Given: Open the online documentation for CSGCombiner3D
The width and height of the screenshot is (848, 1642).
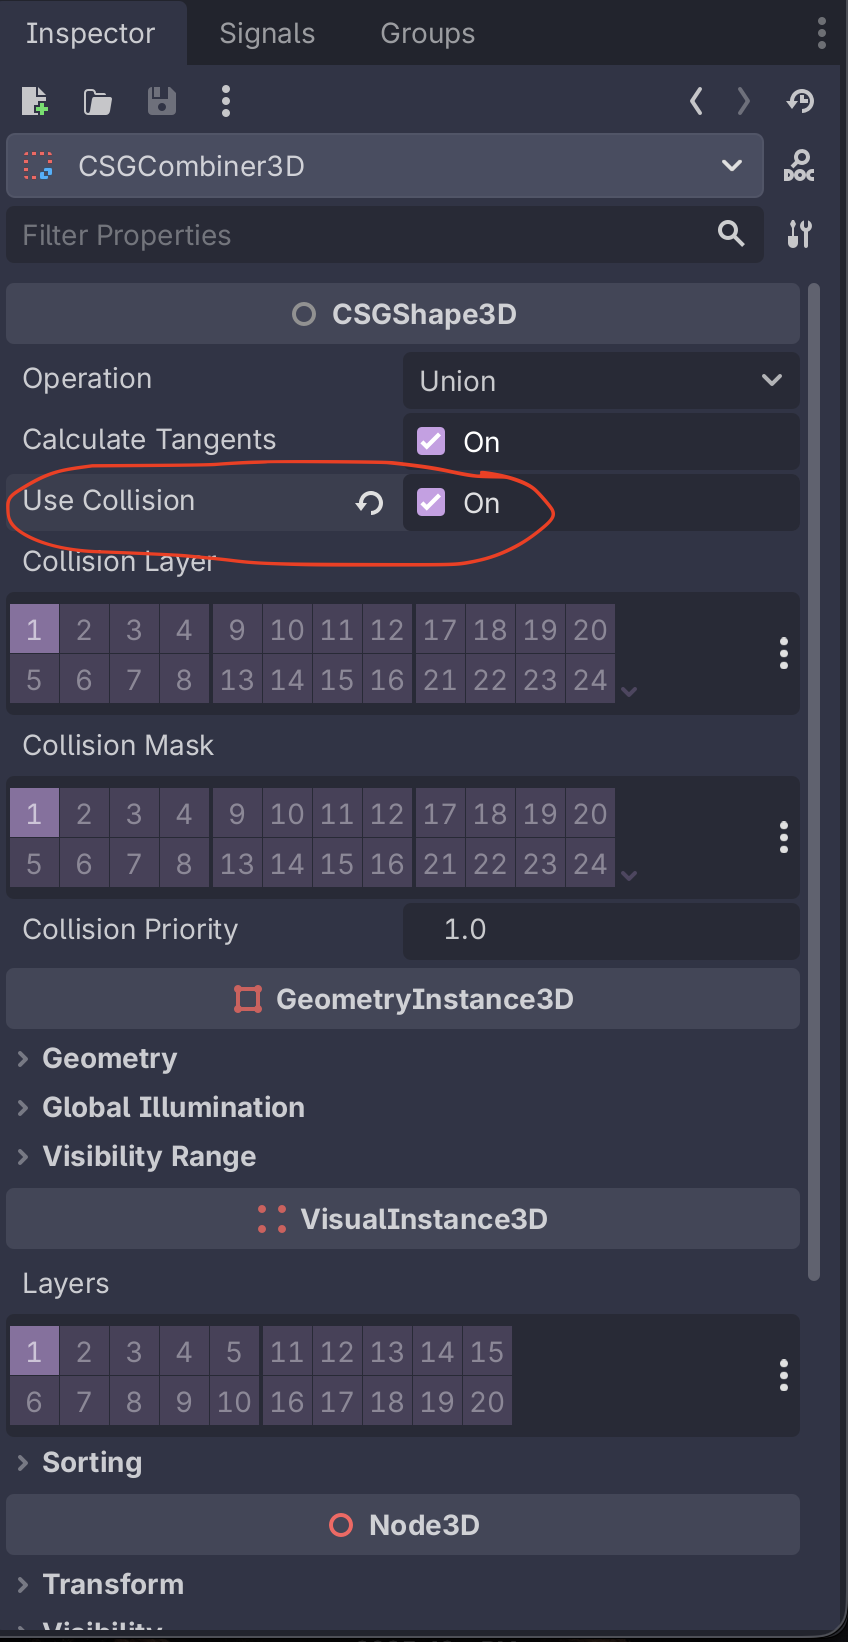Looking at the screenshot, I should 799,166.
